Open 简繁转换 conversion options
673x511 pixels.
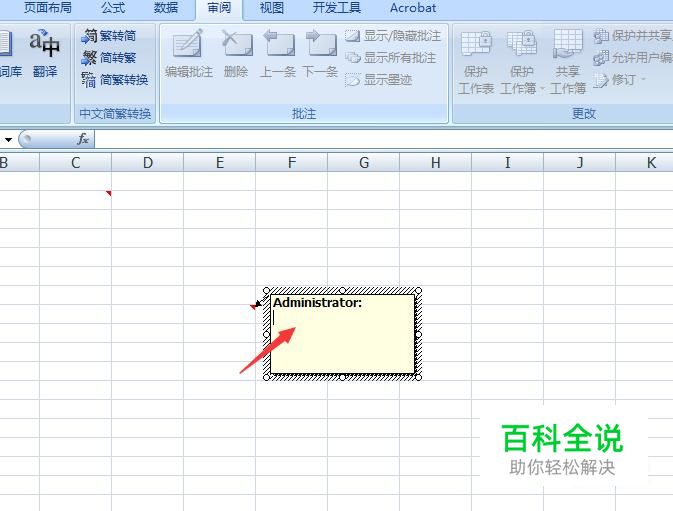115,79
